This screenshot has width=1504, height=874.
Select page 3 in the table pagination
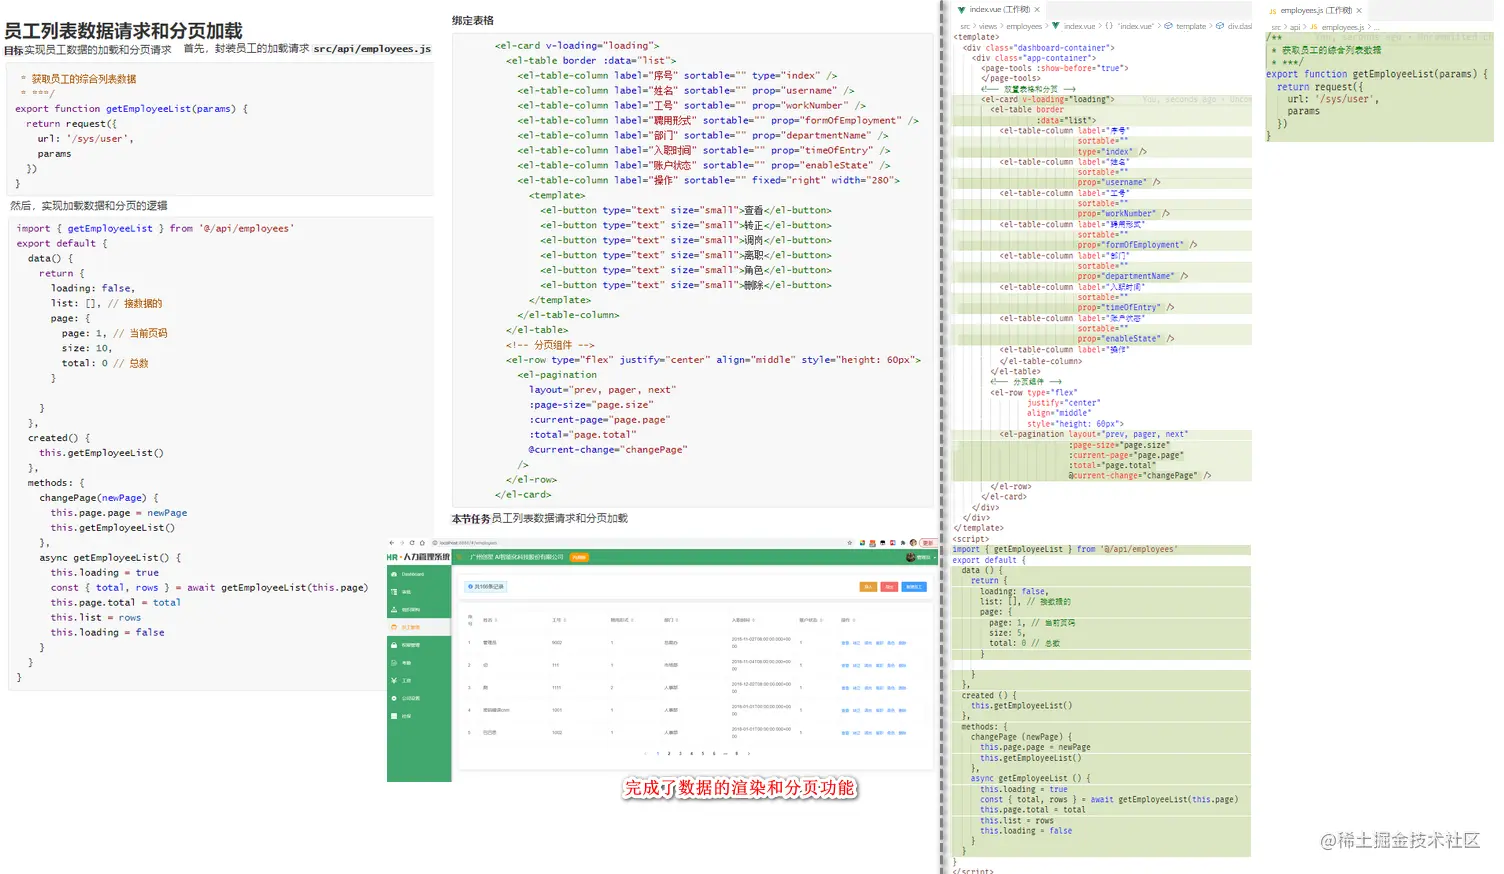681,754
